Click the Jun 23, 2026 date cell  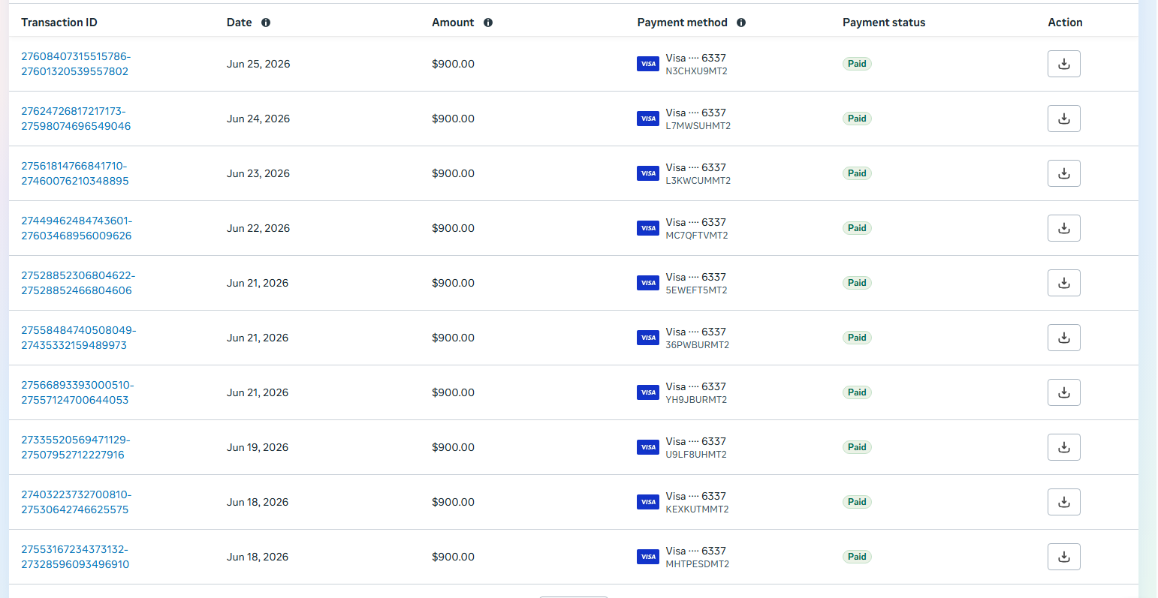[258, 173]
